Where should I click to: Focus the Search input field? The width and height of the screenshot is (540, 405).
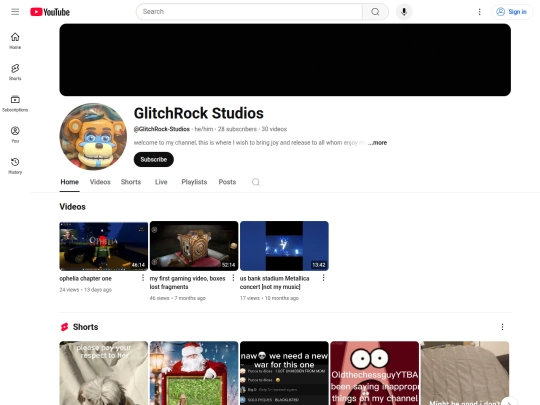point(249,12)
